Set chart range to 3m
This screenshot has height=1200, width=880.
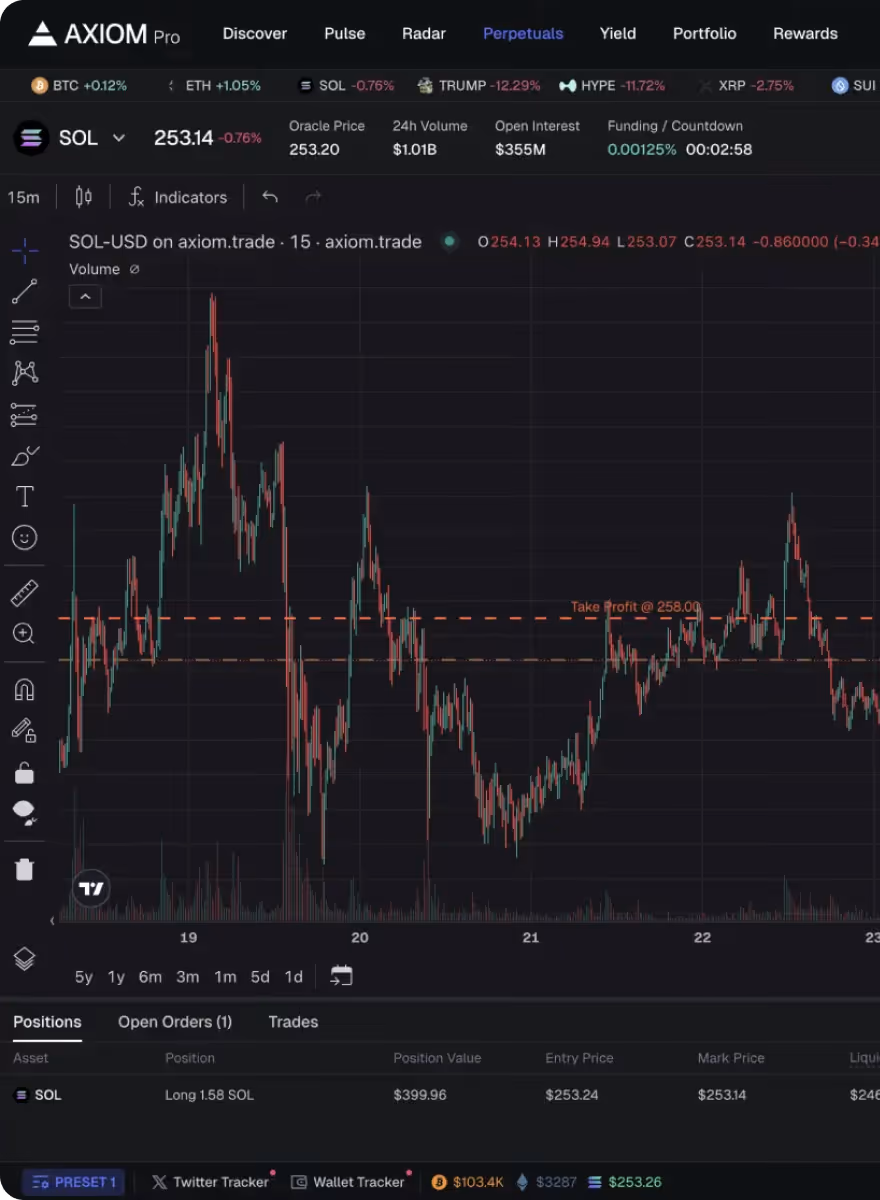pos(188,977)
